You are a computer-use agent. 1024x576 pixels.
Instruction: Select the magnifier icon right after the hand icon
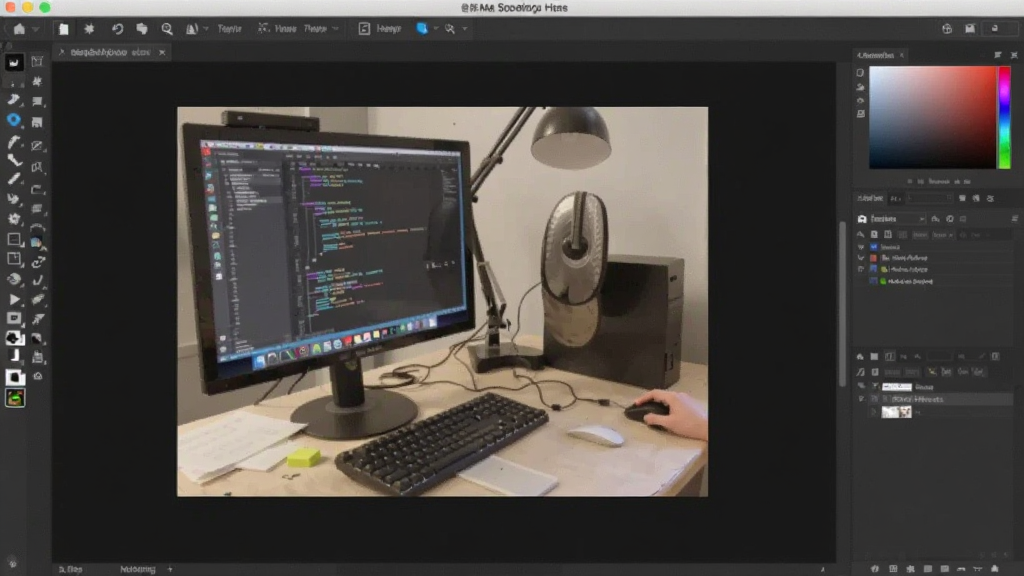(x=167, y=29)
